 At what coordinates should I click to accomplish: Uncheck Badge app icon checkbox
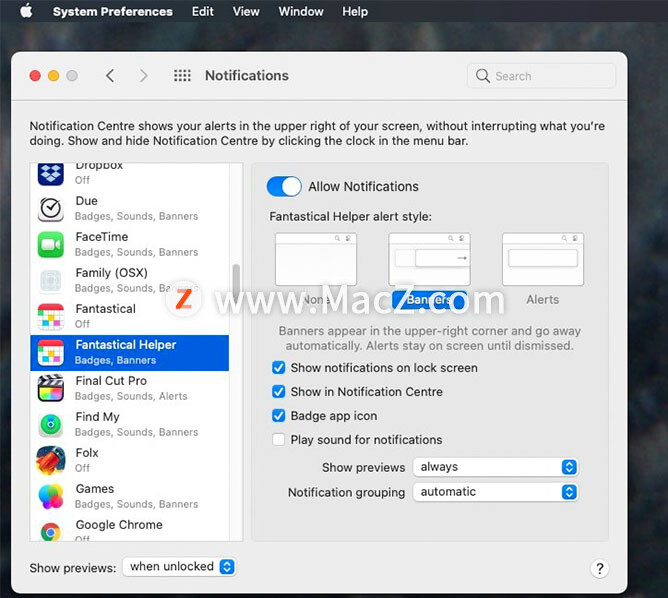pyautogui.click(x=279, y=415)
